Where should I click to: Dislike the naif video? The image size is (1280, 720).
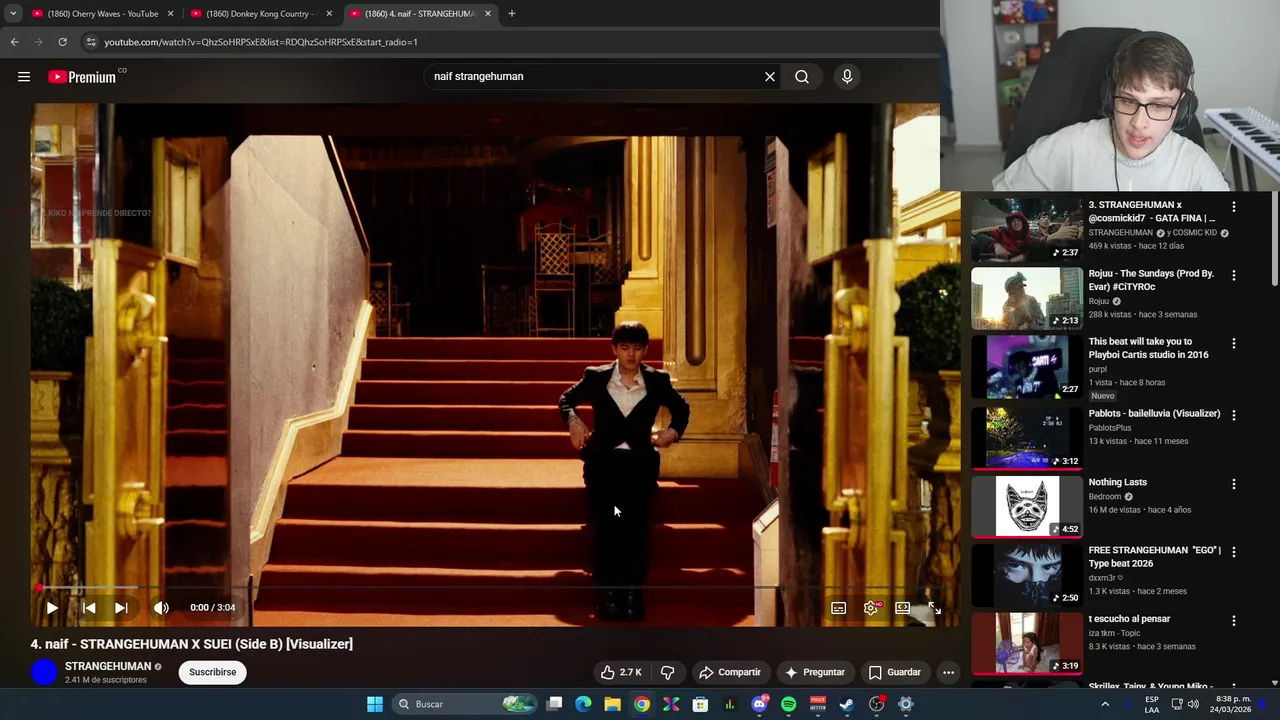pos(668,672)
